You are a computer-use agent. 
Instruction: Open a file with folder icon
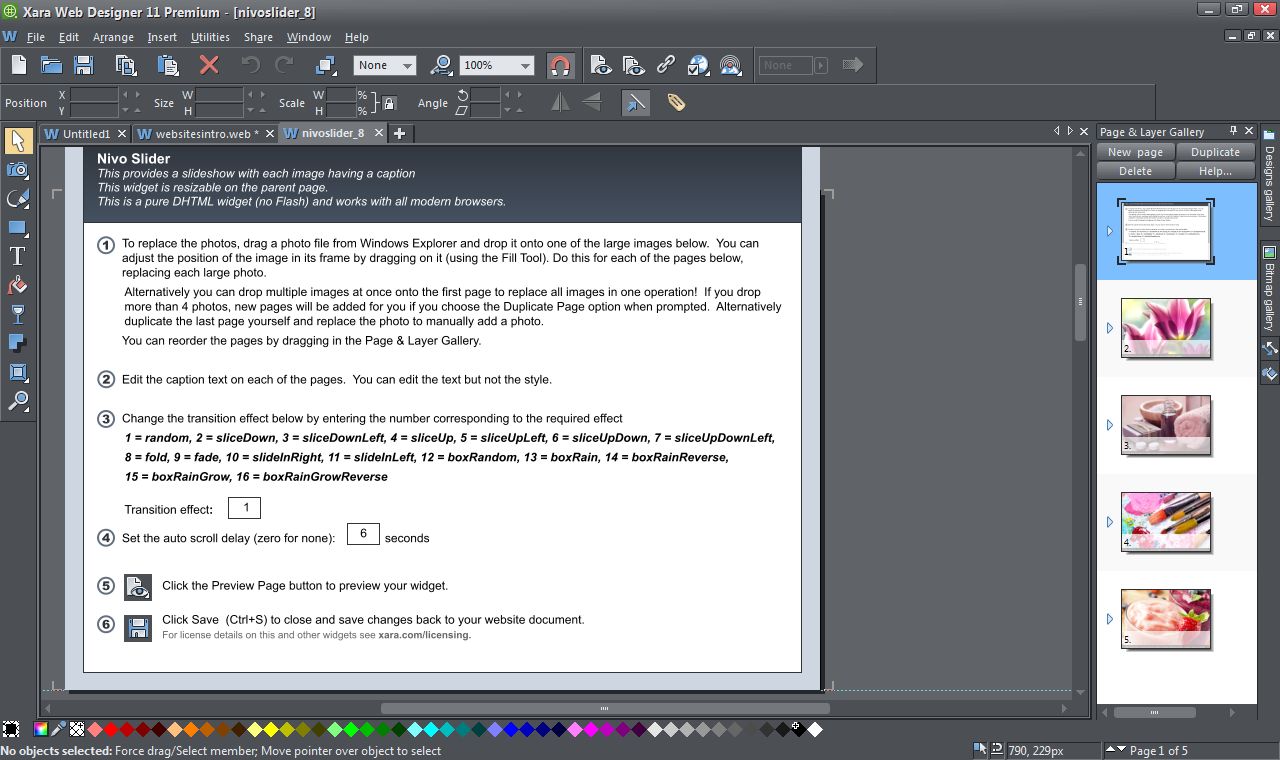tap(51, 66)
